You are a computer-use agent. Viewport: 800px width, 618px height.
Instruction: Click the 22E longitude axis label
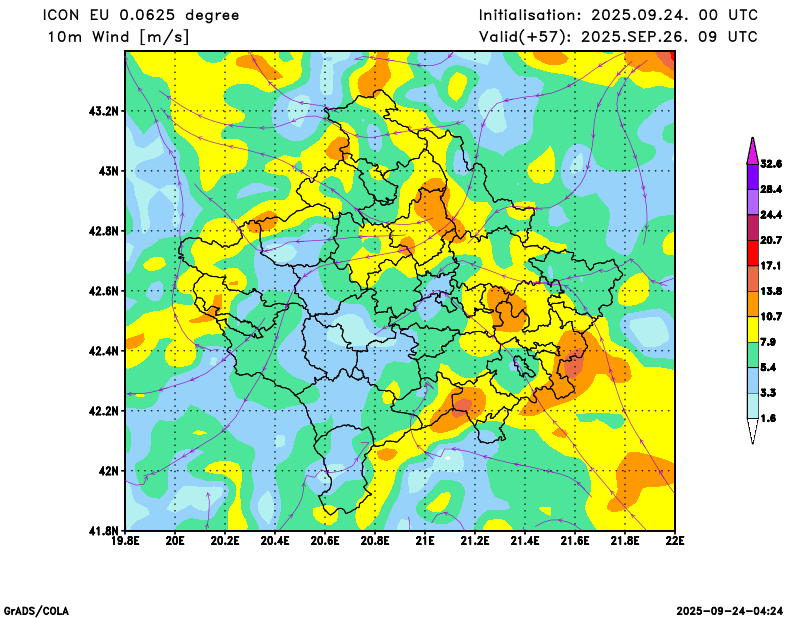675,542
